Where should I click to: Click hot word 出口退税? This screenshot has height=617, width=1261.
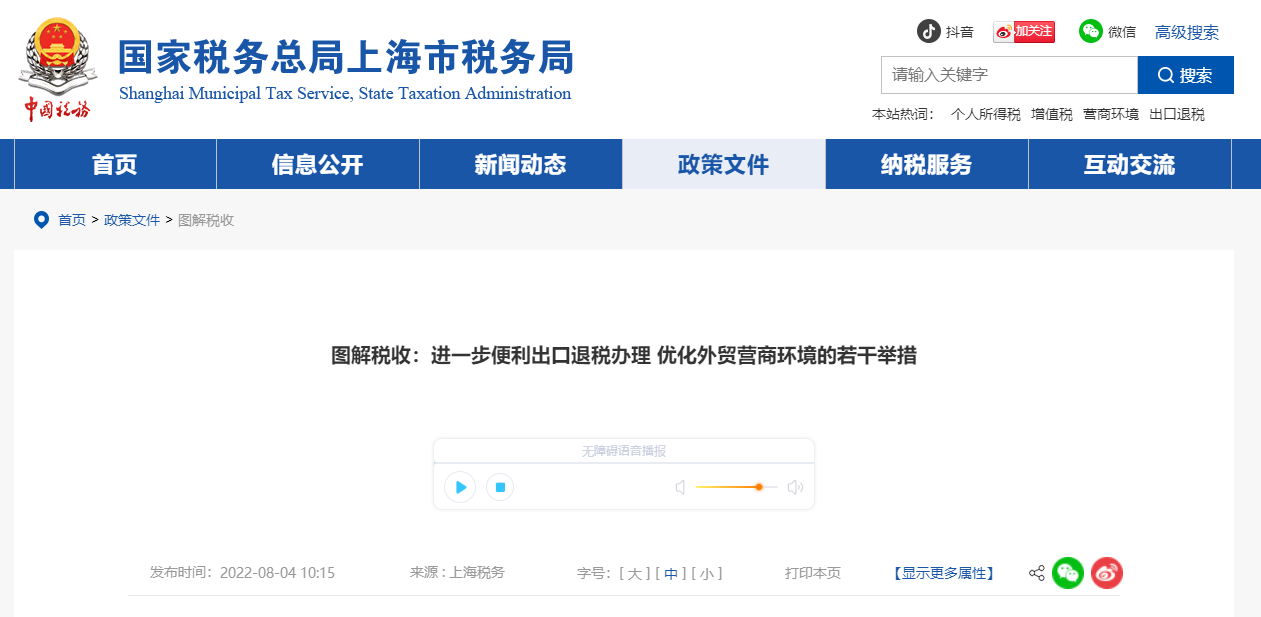(x=1177, y=114)
